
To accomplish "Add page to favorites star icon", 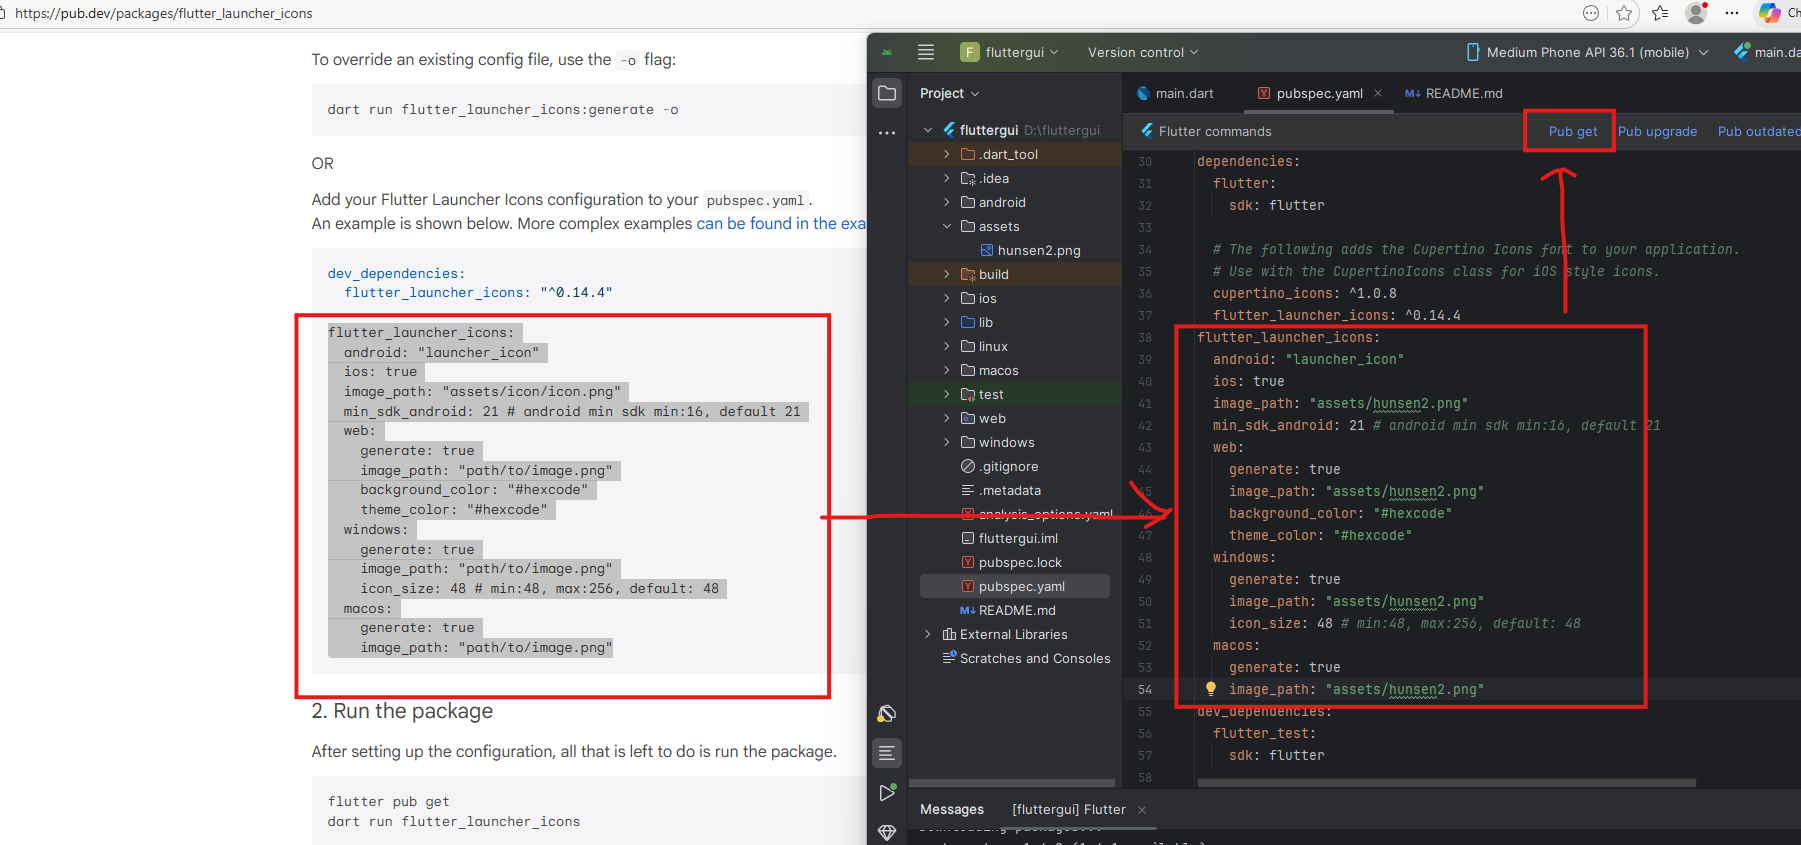I will [1624, 13].
